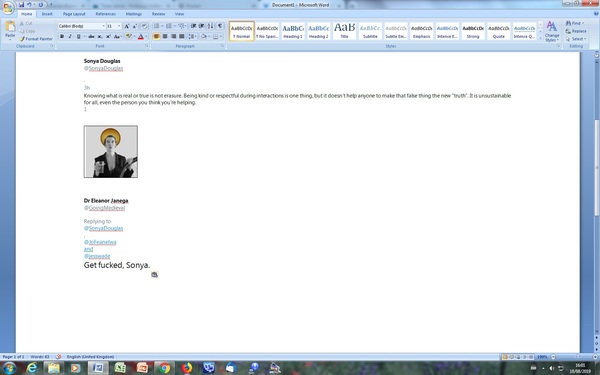
Task: Open the font name dropdown
Action: point(103,26)
